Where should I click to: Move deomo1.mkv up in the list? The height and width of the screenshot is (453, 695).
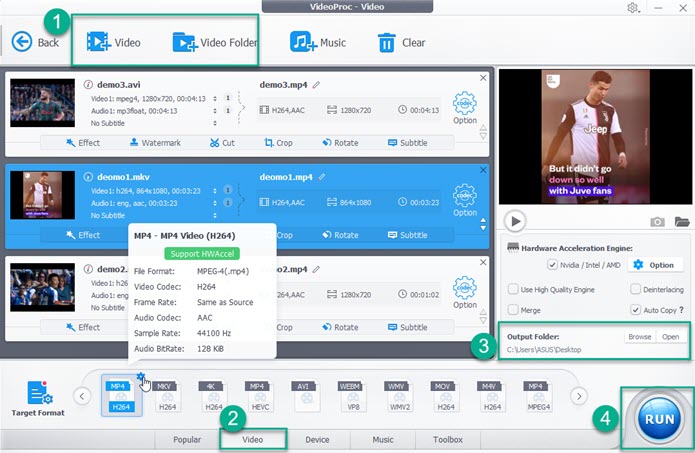point(483,220)
